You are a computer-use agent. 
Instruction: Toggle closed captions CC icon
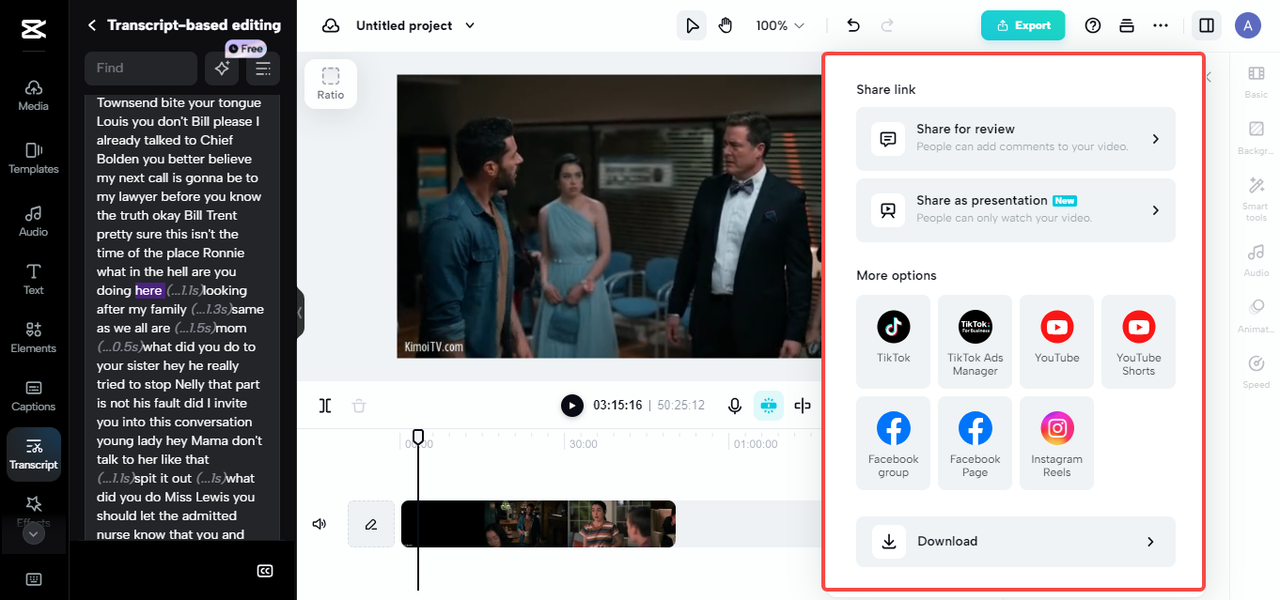point(265,571)
